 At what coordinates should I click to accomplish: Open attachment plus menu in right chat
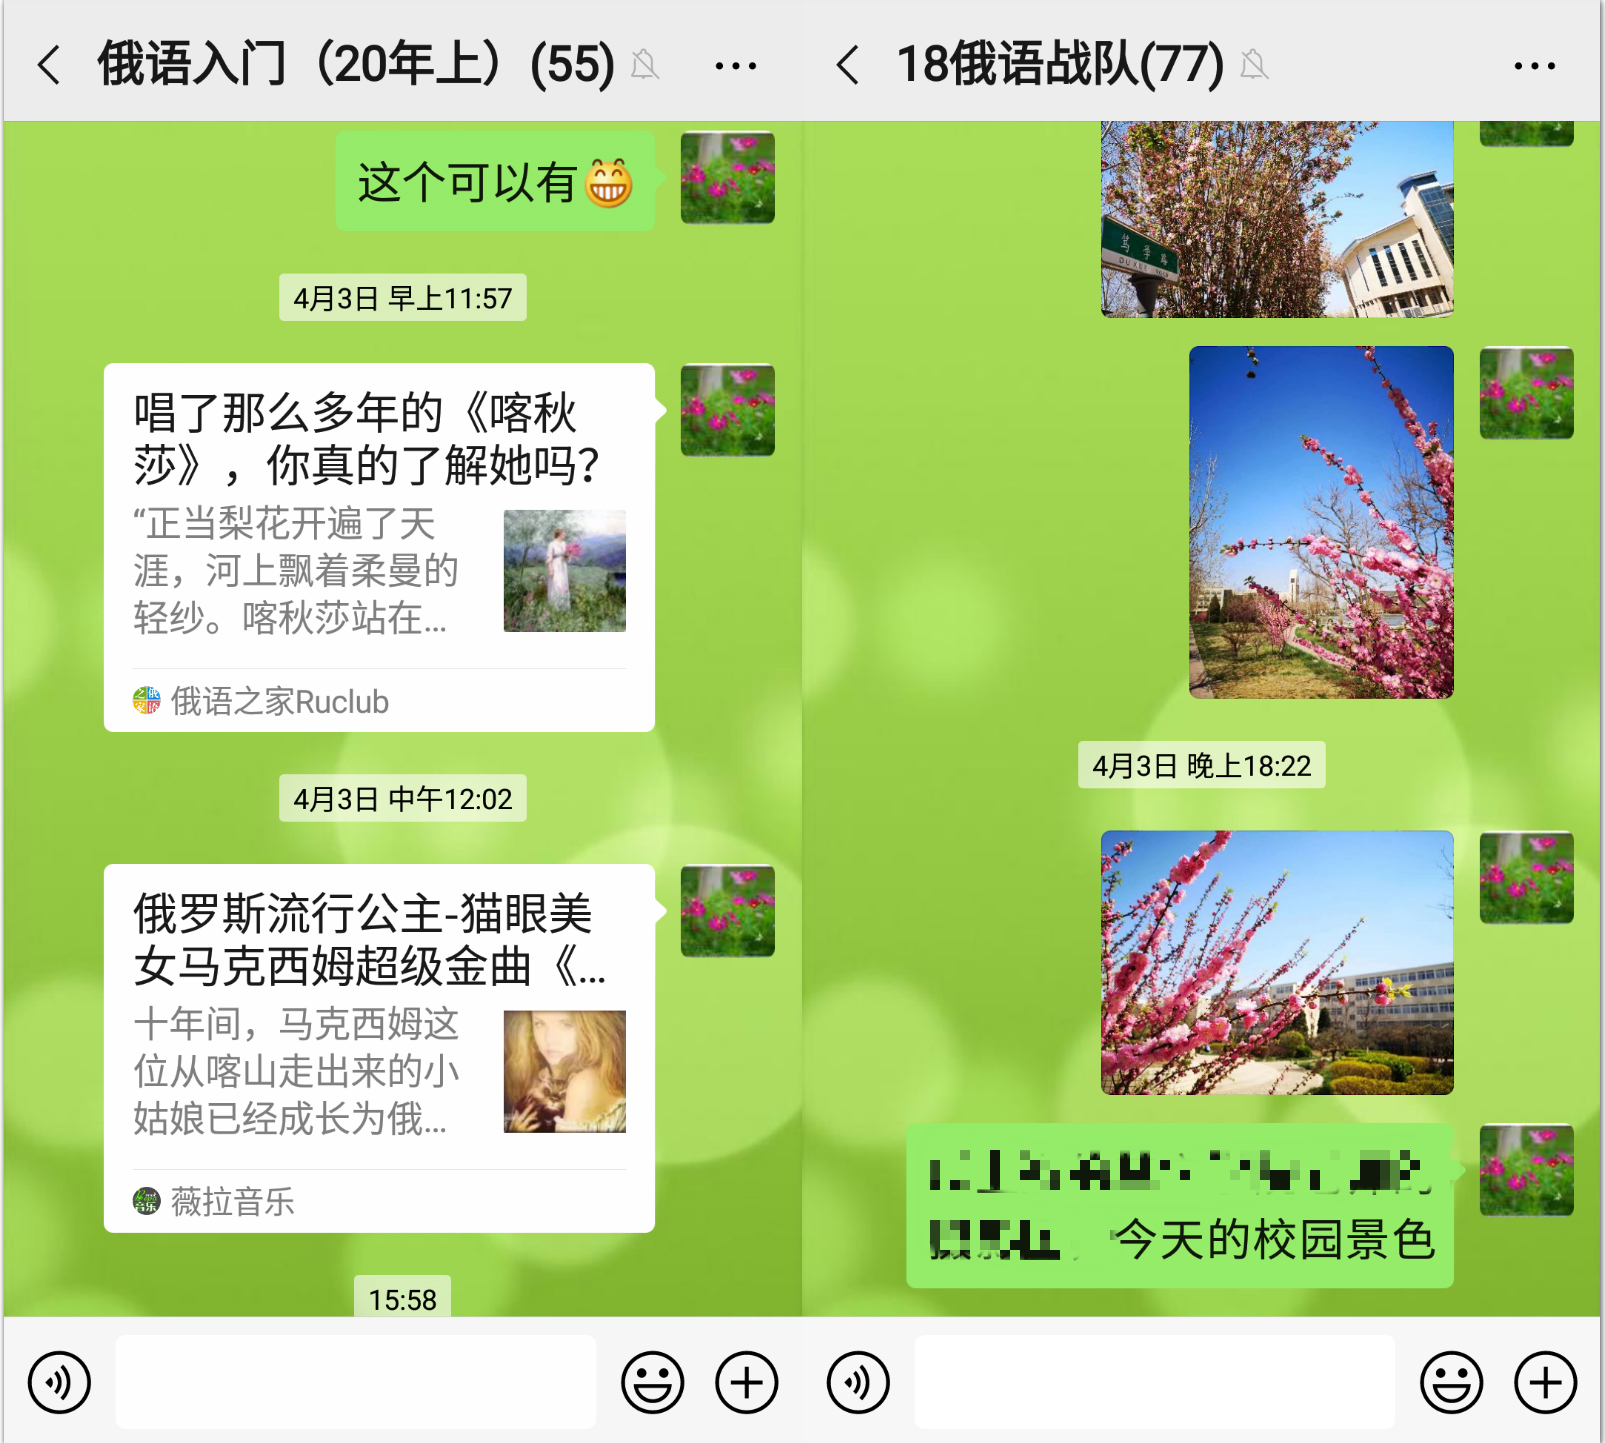click(1545, 1383)
